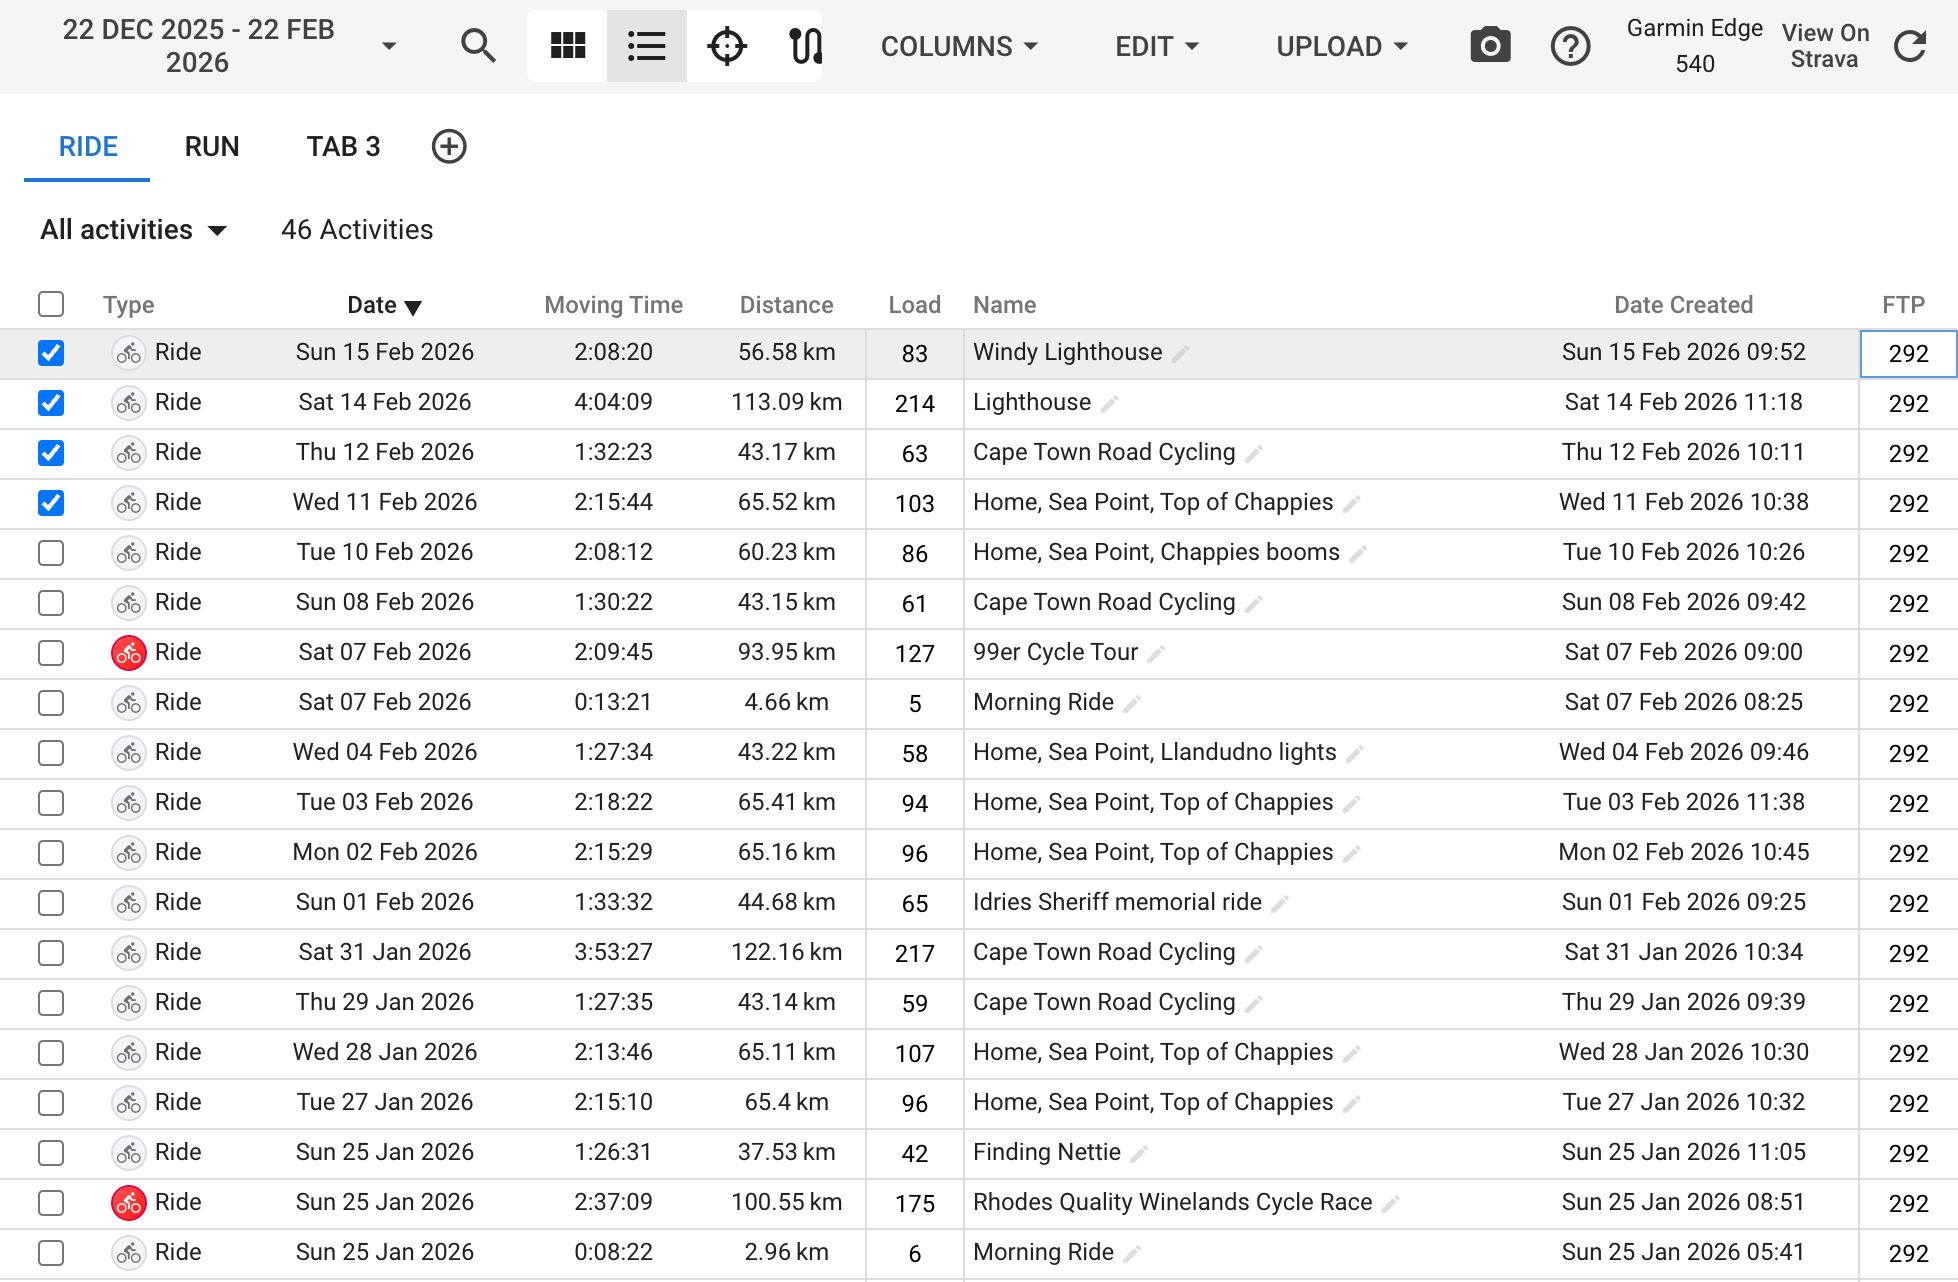
Task: Open the COLUMNS dropdown
Action: coord(957,45)
